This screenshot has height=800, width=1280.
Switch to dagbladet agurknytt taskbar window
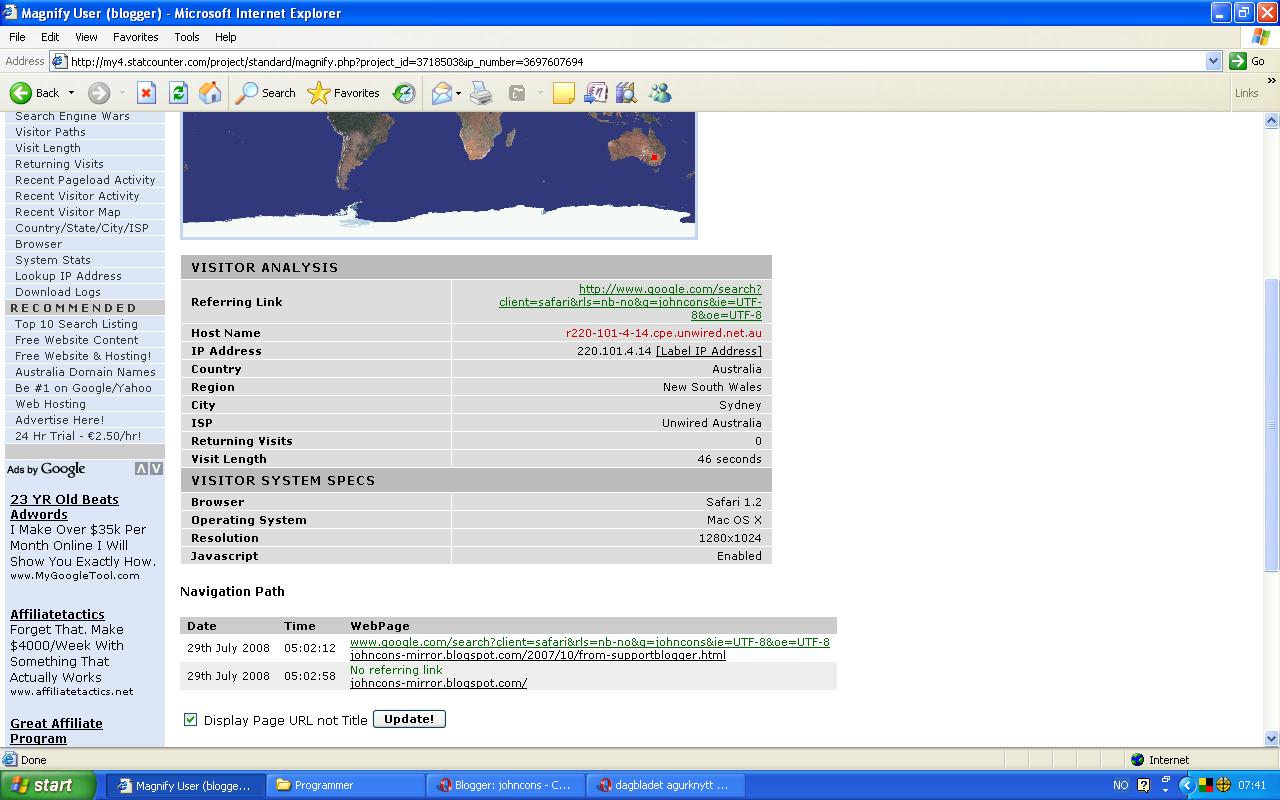point(664,785)
